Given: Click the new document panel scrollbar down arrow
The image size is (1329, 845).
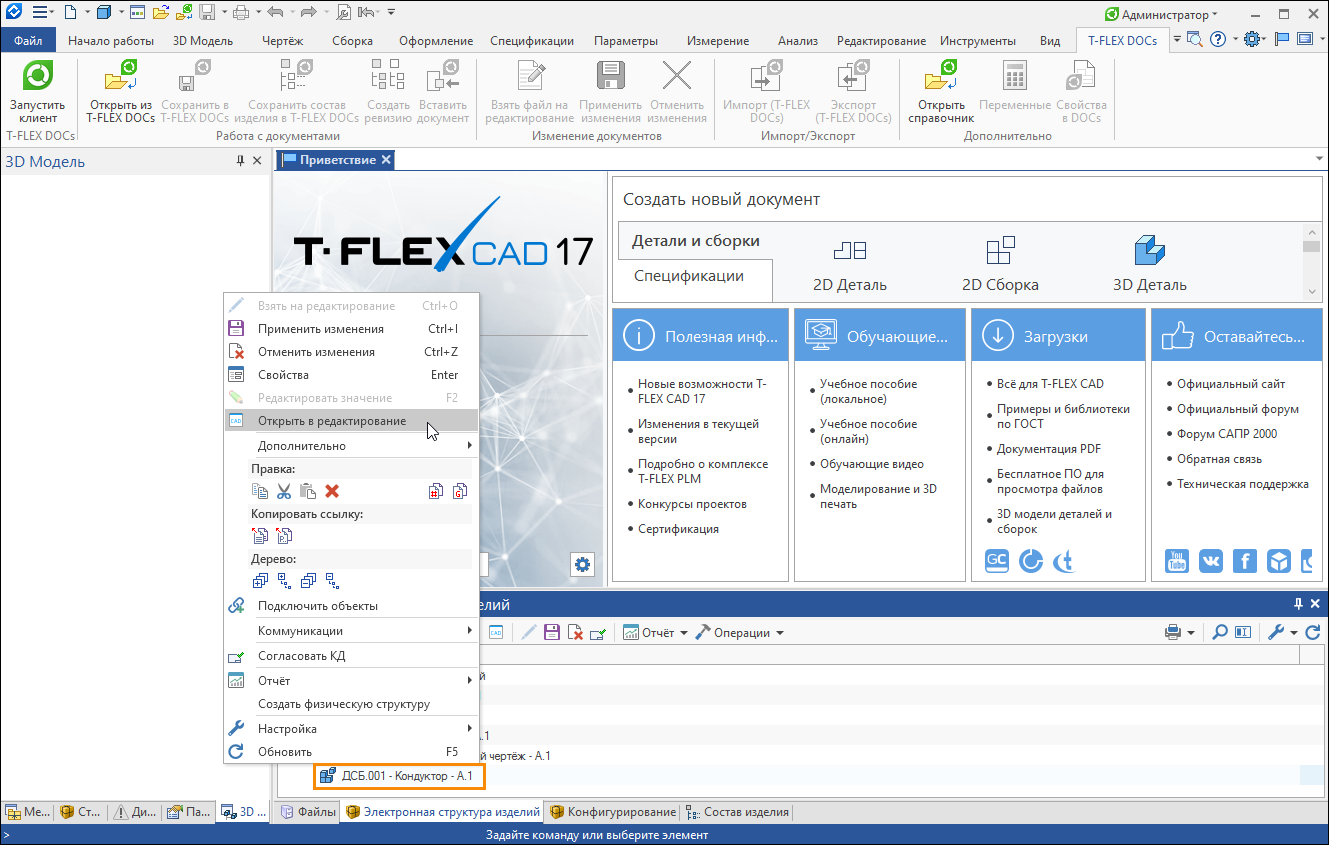Looking at the screenshot, I should 1311,291.
